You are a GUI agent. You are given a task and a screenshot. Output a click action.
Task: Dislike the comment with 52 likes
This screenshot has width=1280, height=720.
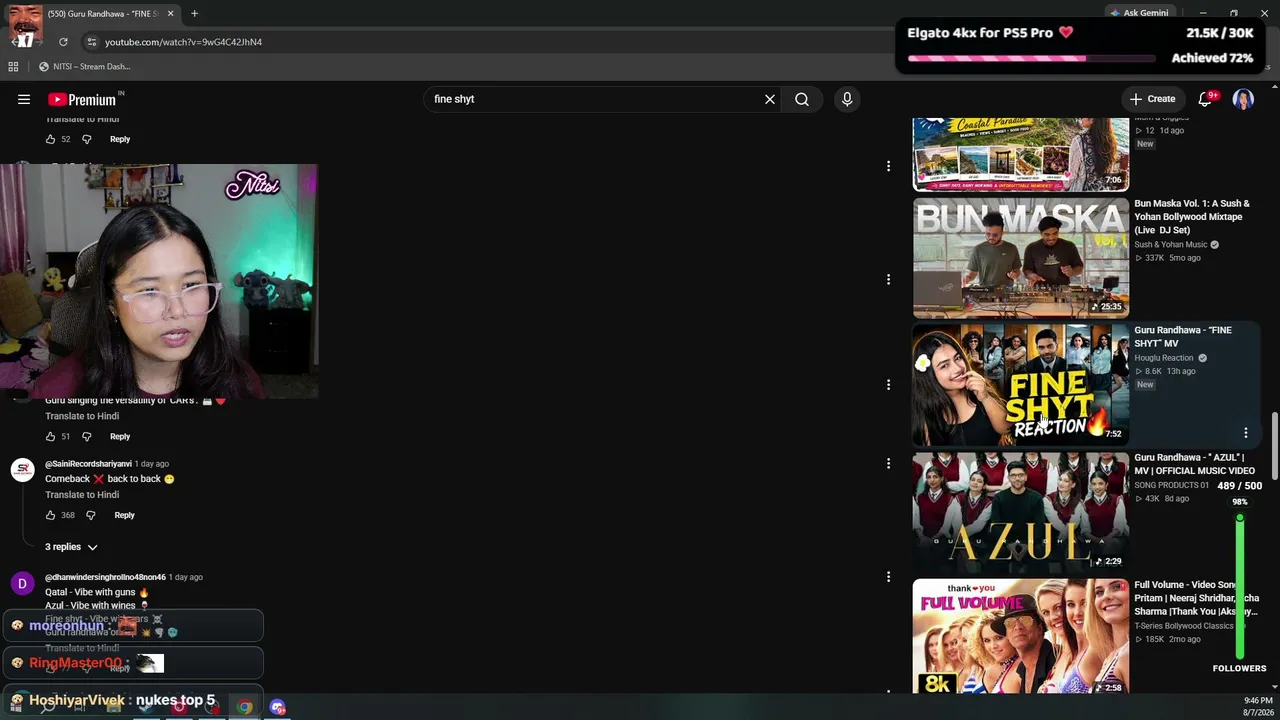tap(86, 139)
